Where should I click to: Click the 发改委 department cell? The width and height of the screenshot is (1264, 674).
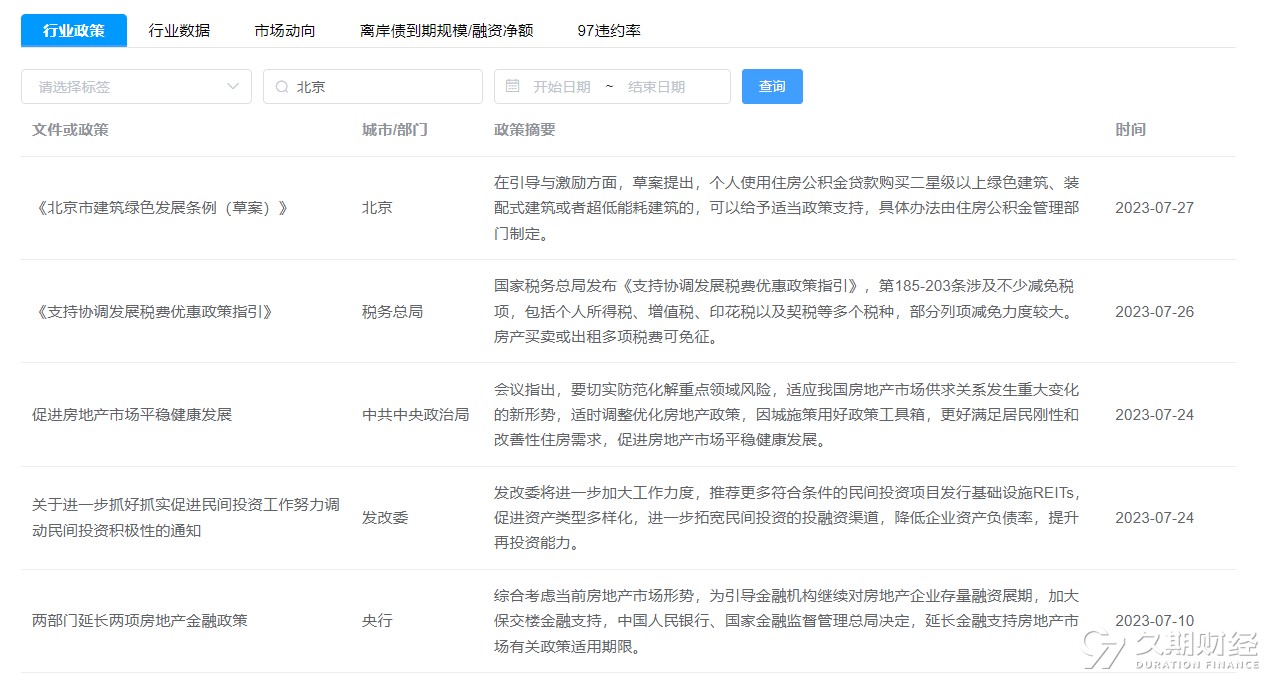(x=385, y=518)
